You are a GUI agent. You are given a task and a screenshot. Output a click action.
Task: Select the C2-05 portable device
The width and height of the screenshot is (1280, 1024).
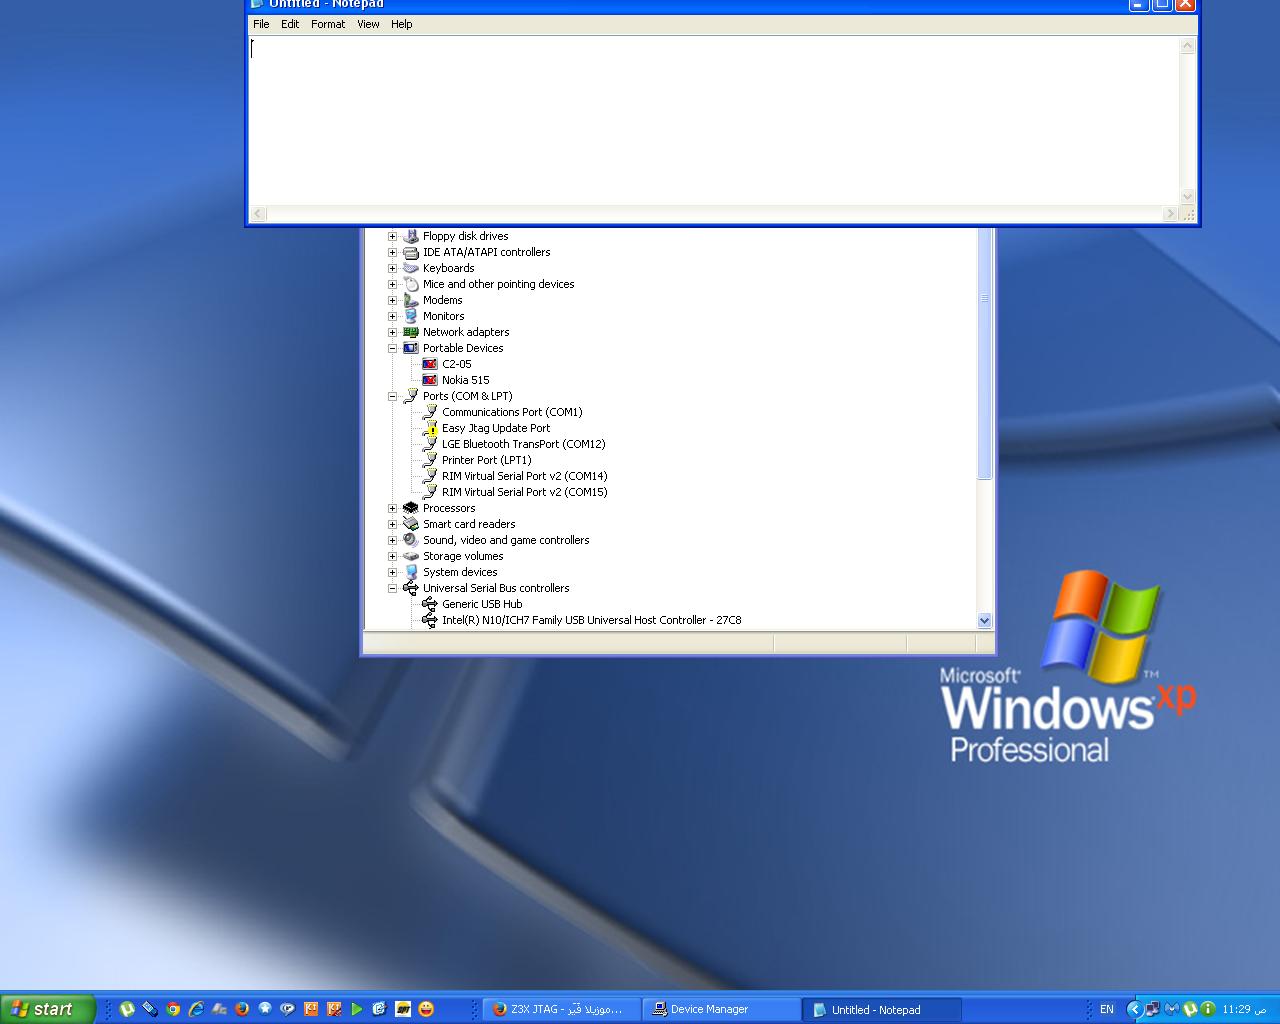point(456,364)
